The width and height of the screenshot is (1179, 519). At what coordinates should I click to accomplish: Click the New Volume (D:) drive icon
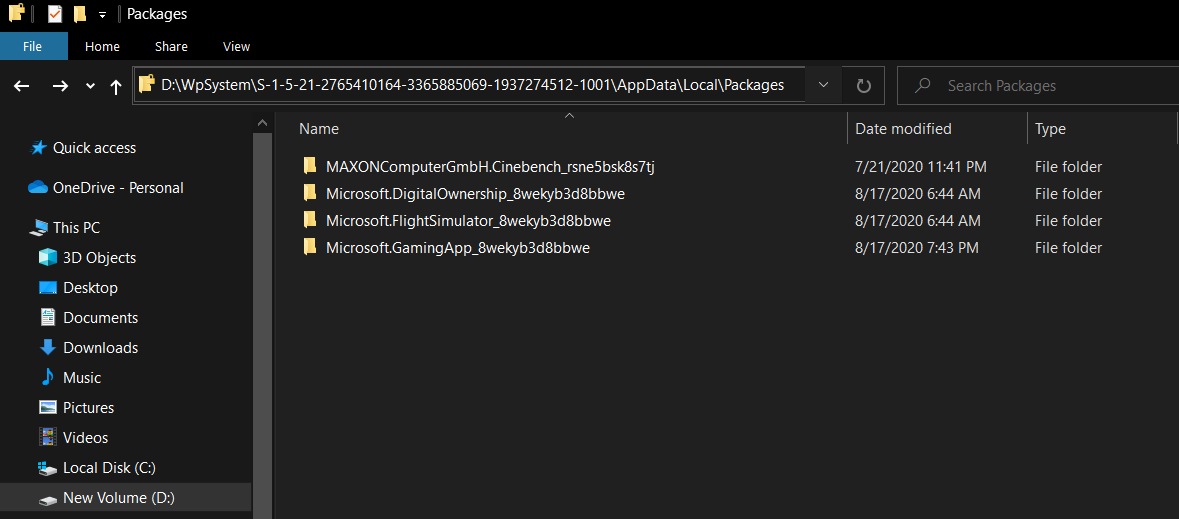click(48, 499)
